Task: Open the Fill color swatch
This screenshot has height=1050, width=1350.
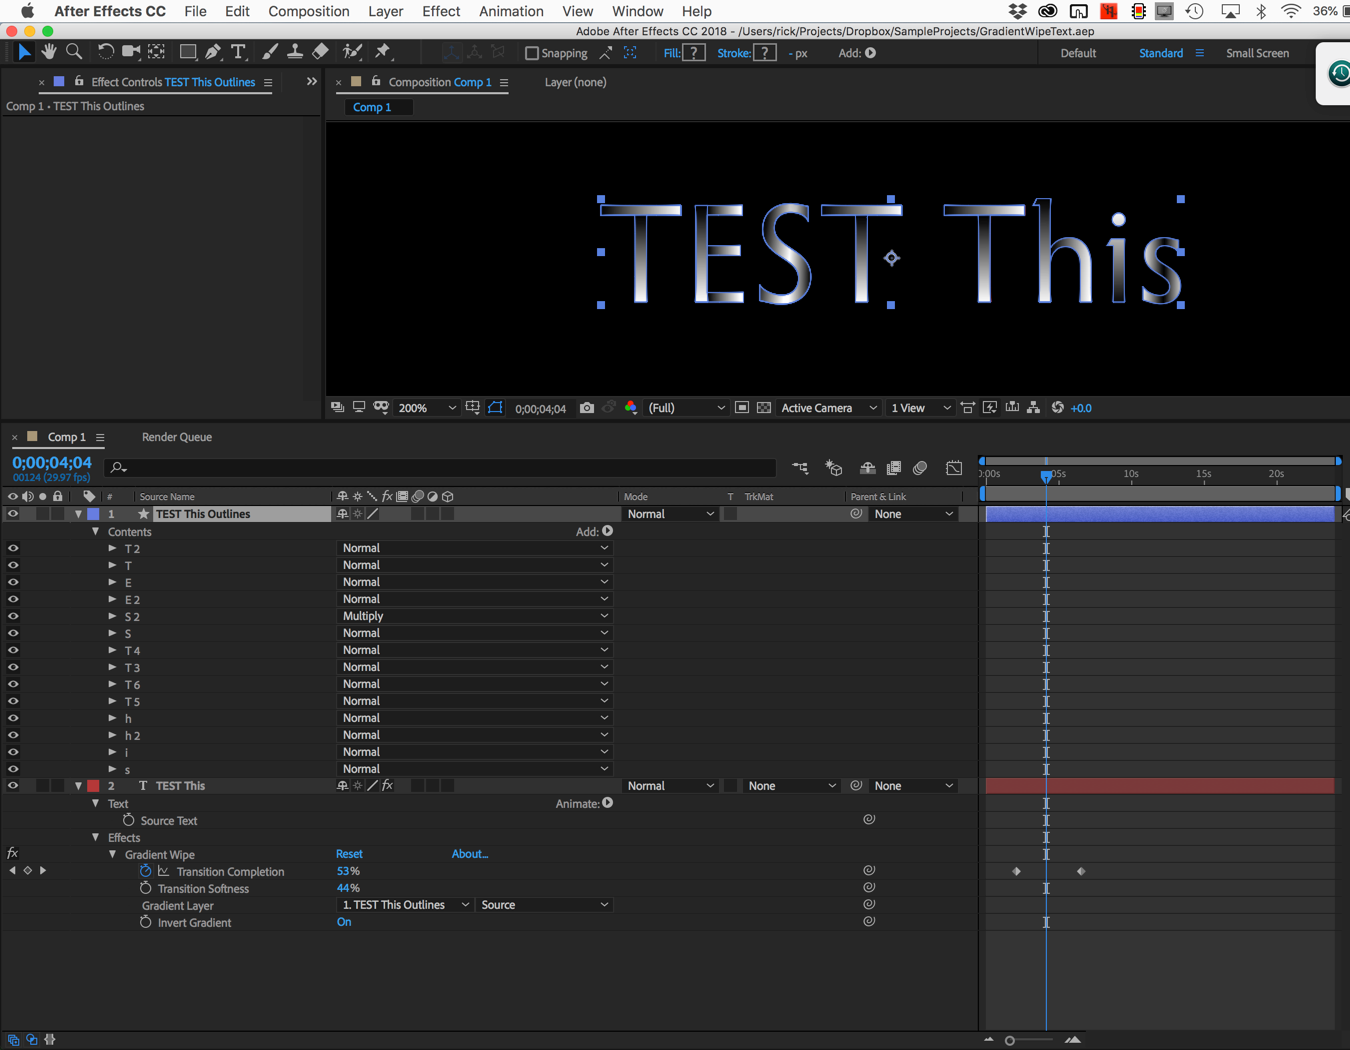Action: tap(694, 53)
